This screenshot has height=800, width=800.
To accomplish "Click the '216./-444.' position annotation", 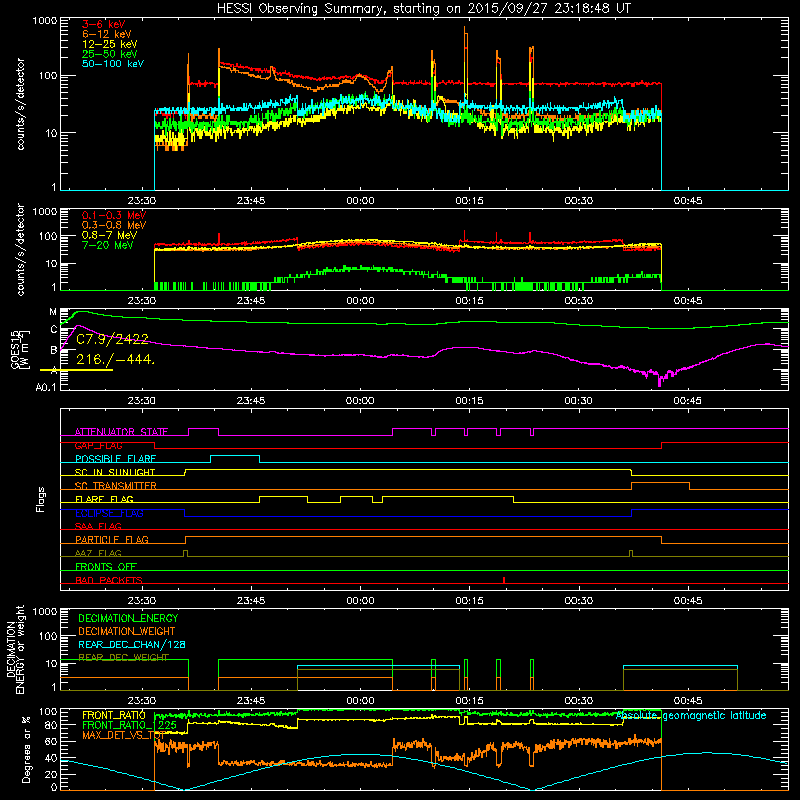I will (115, 359).
